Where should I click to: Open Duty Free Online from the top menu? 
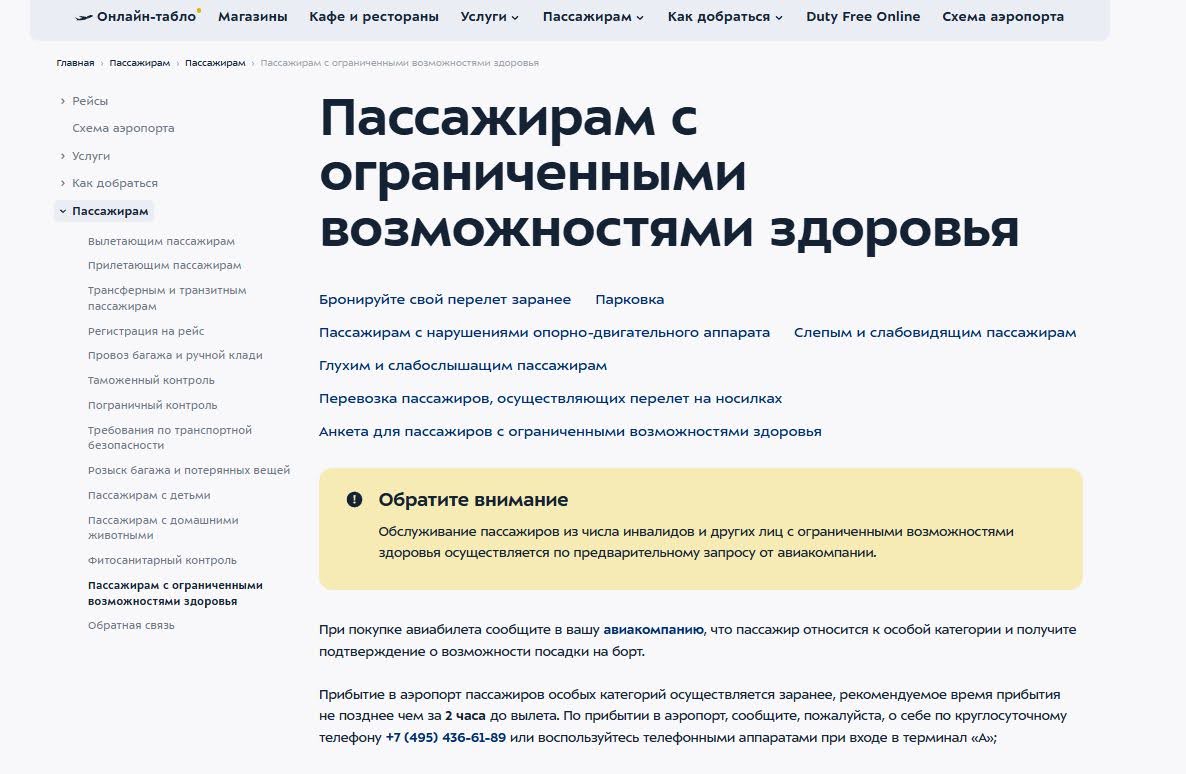coord(863,16)
